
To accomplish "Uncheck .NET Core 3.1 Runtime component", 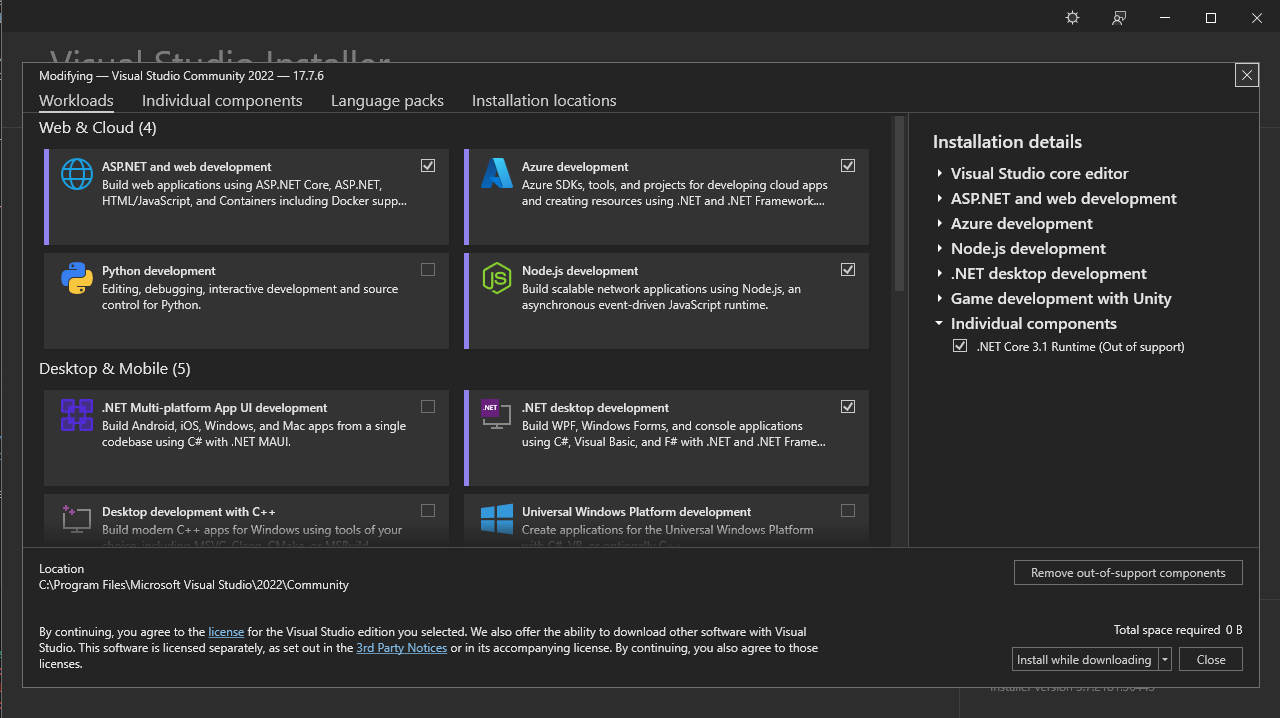I will (960, 346).
